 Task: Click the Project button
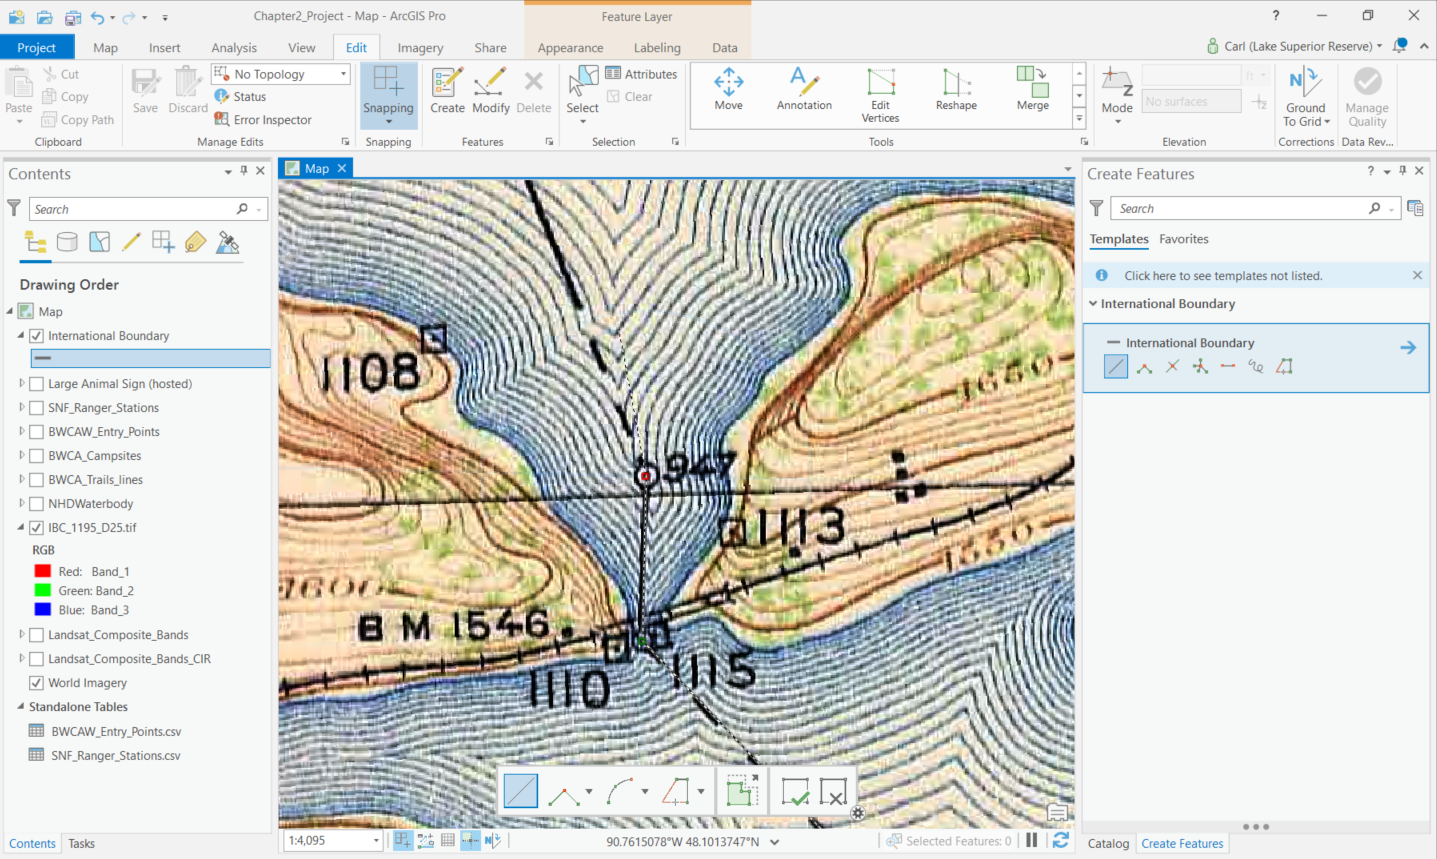(37, 47)
